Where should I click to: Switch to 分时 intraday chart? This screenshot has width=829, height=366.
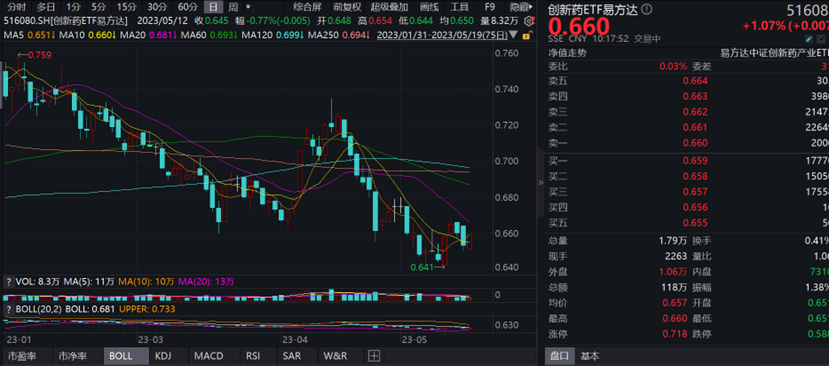click(x=17, y=7)
